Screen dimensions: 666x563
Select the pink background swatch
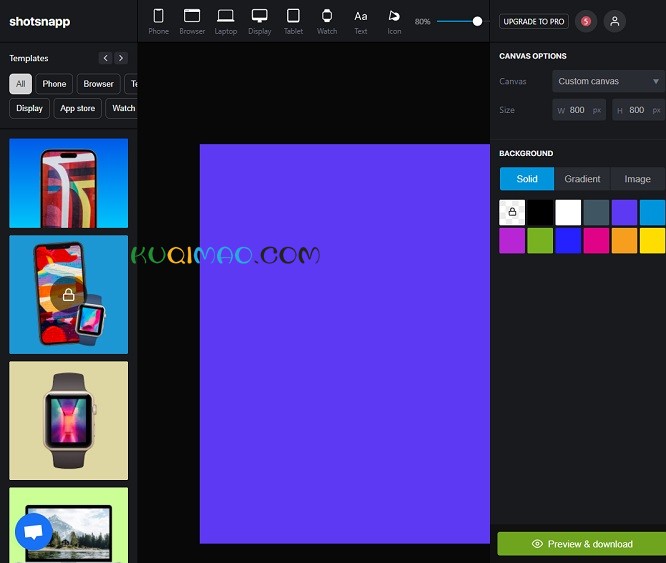tap(596, 241)
